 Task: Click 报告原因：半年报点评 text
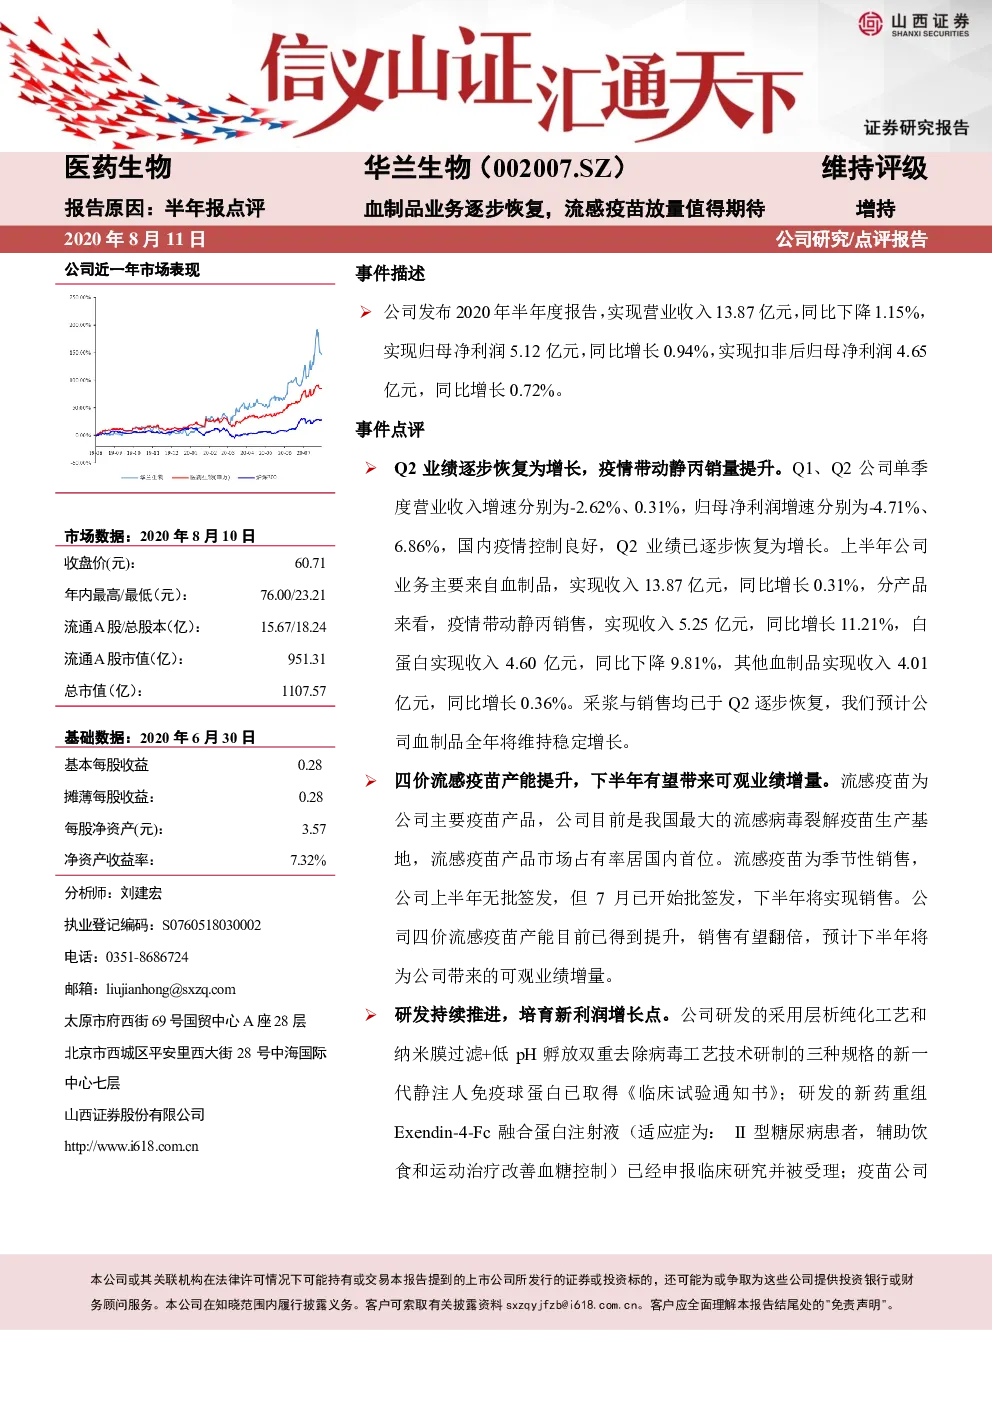coord(165,208)
